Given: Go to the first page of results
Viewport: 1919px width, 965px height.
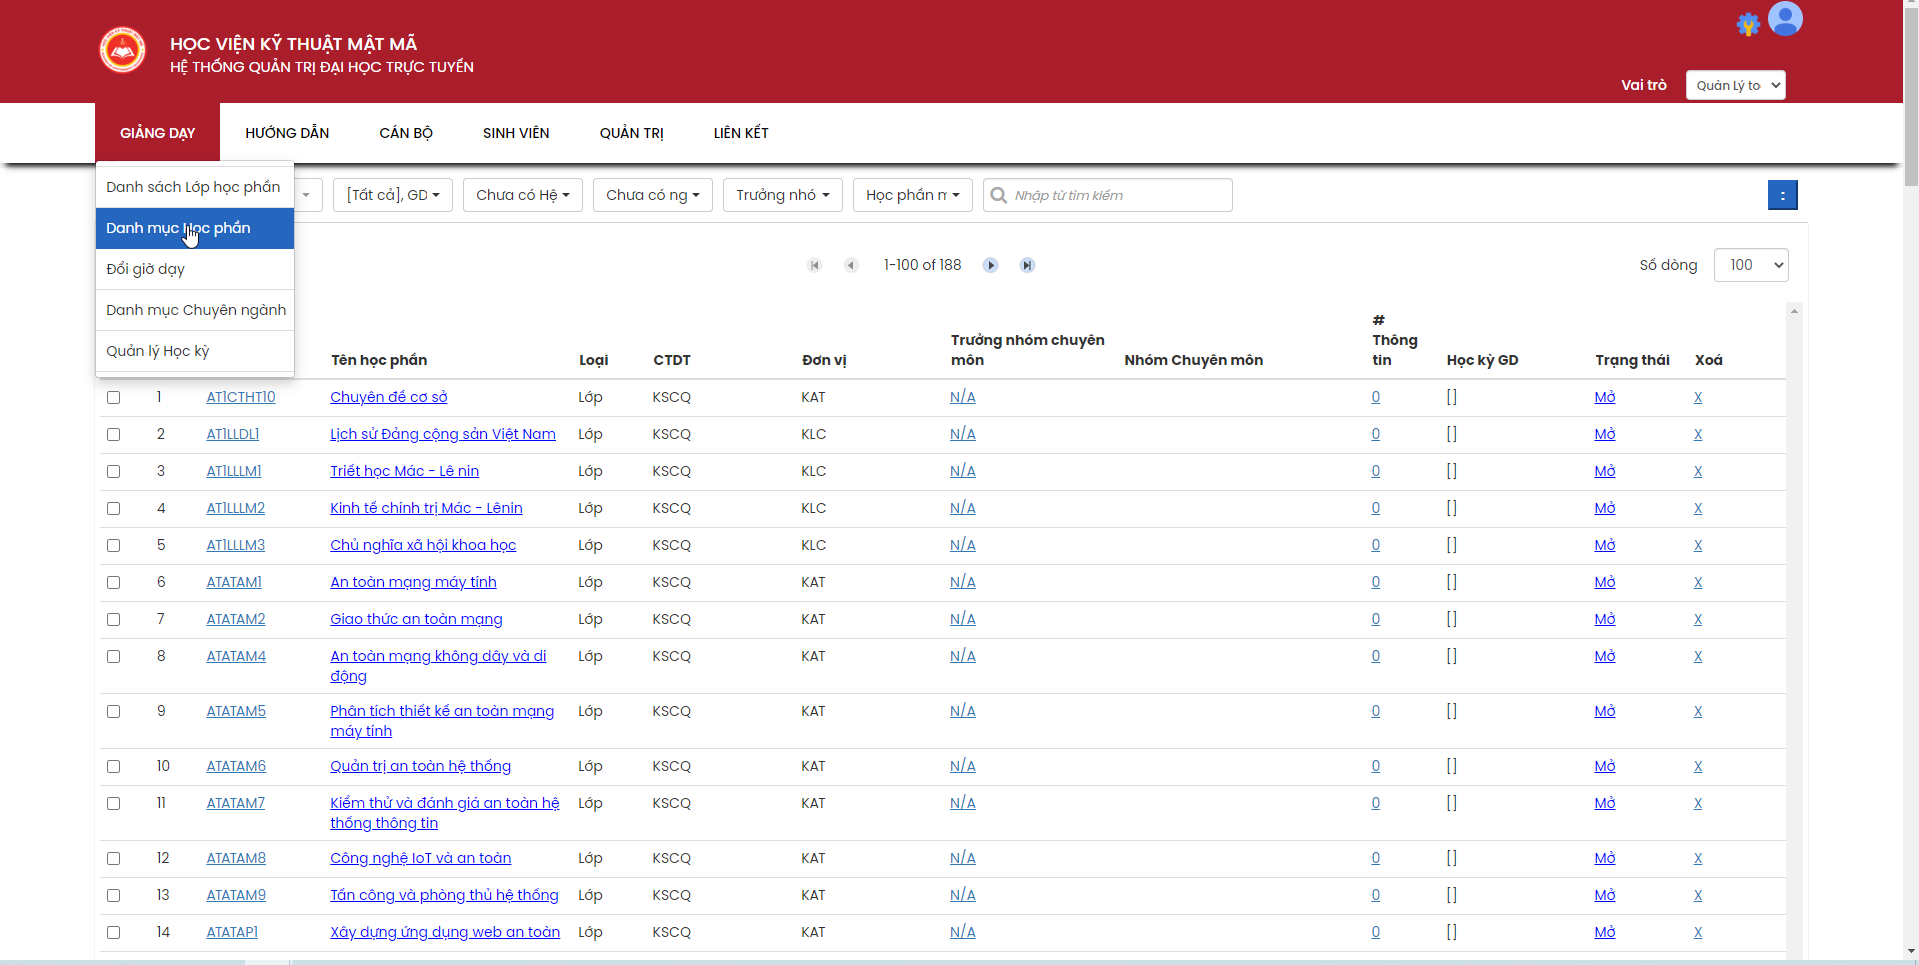Looking at the screenshot, I should 815,265.
